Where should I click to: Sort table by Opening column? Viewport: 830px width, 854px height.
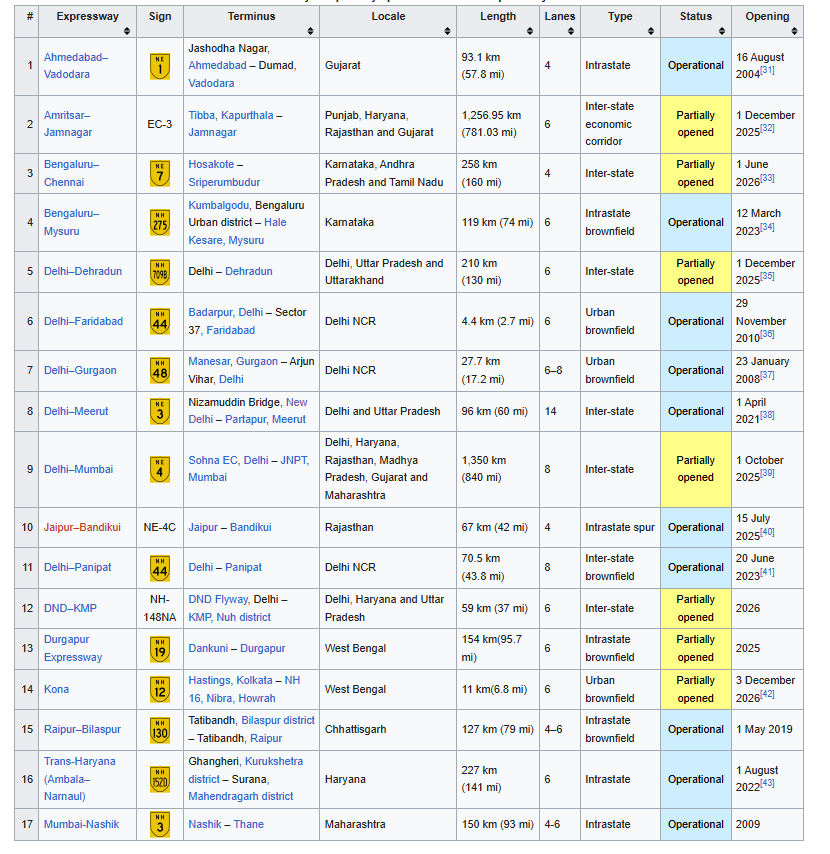pyautogui.click(x=794, y=31)
